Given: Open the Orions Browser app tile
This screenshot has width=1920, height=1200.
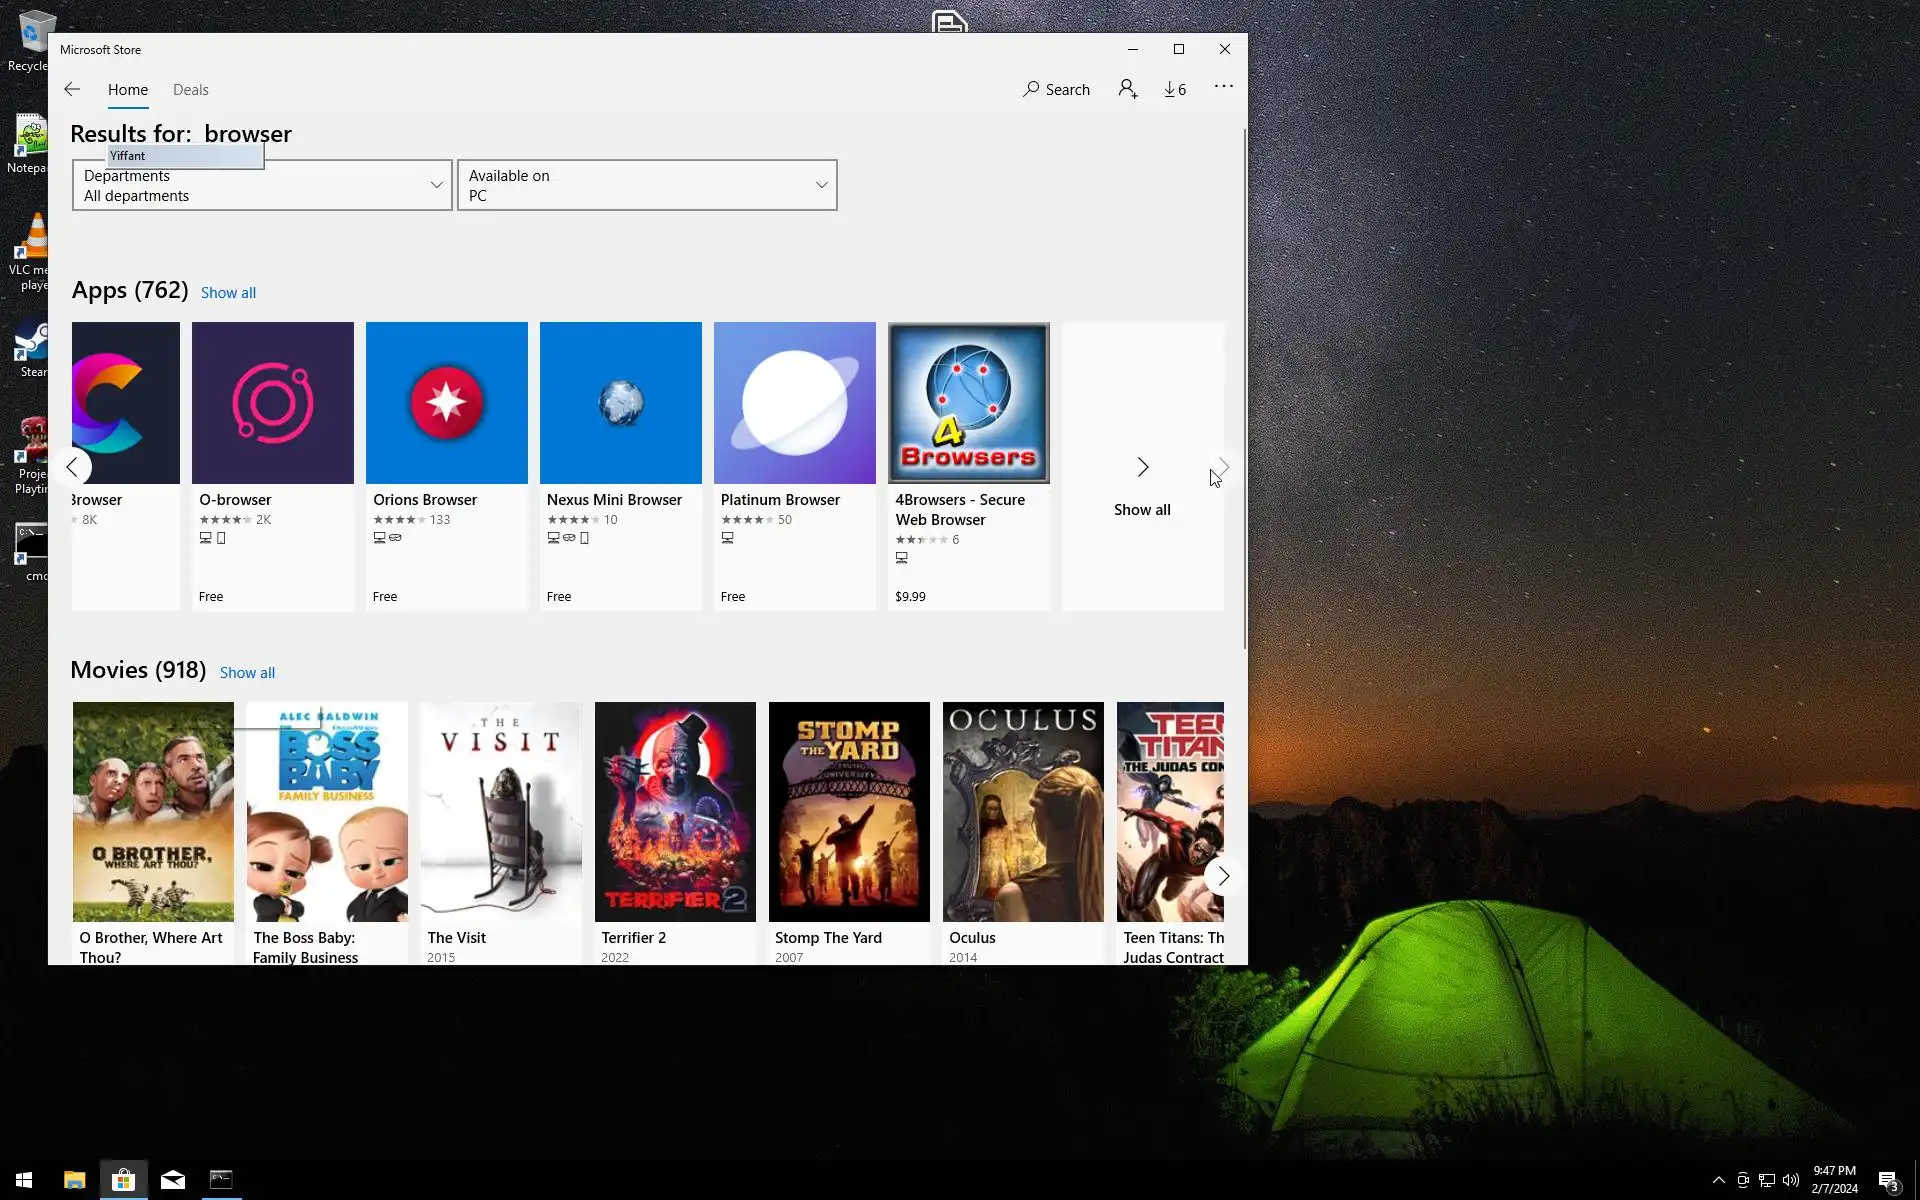Looking at the screenshot, I should point(446,403).
